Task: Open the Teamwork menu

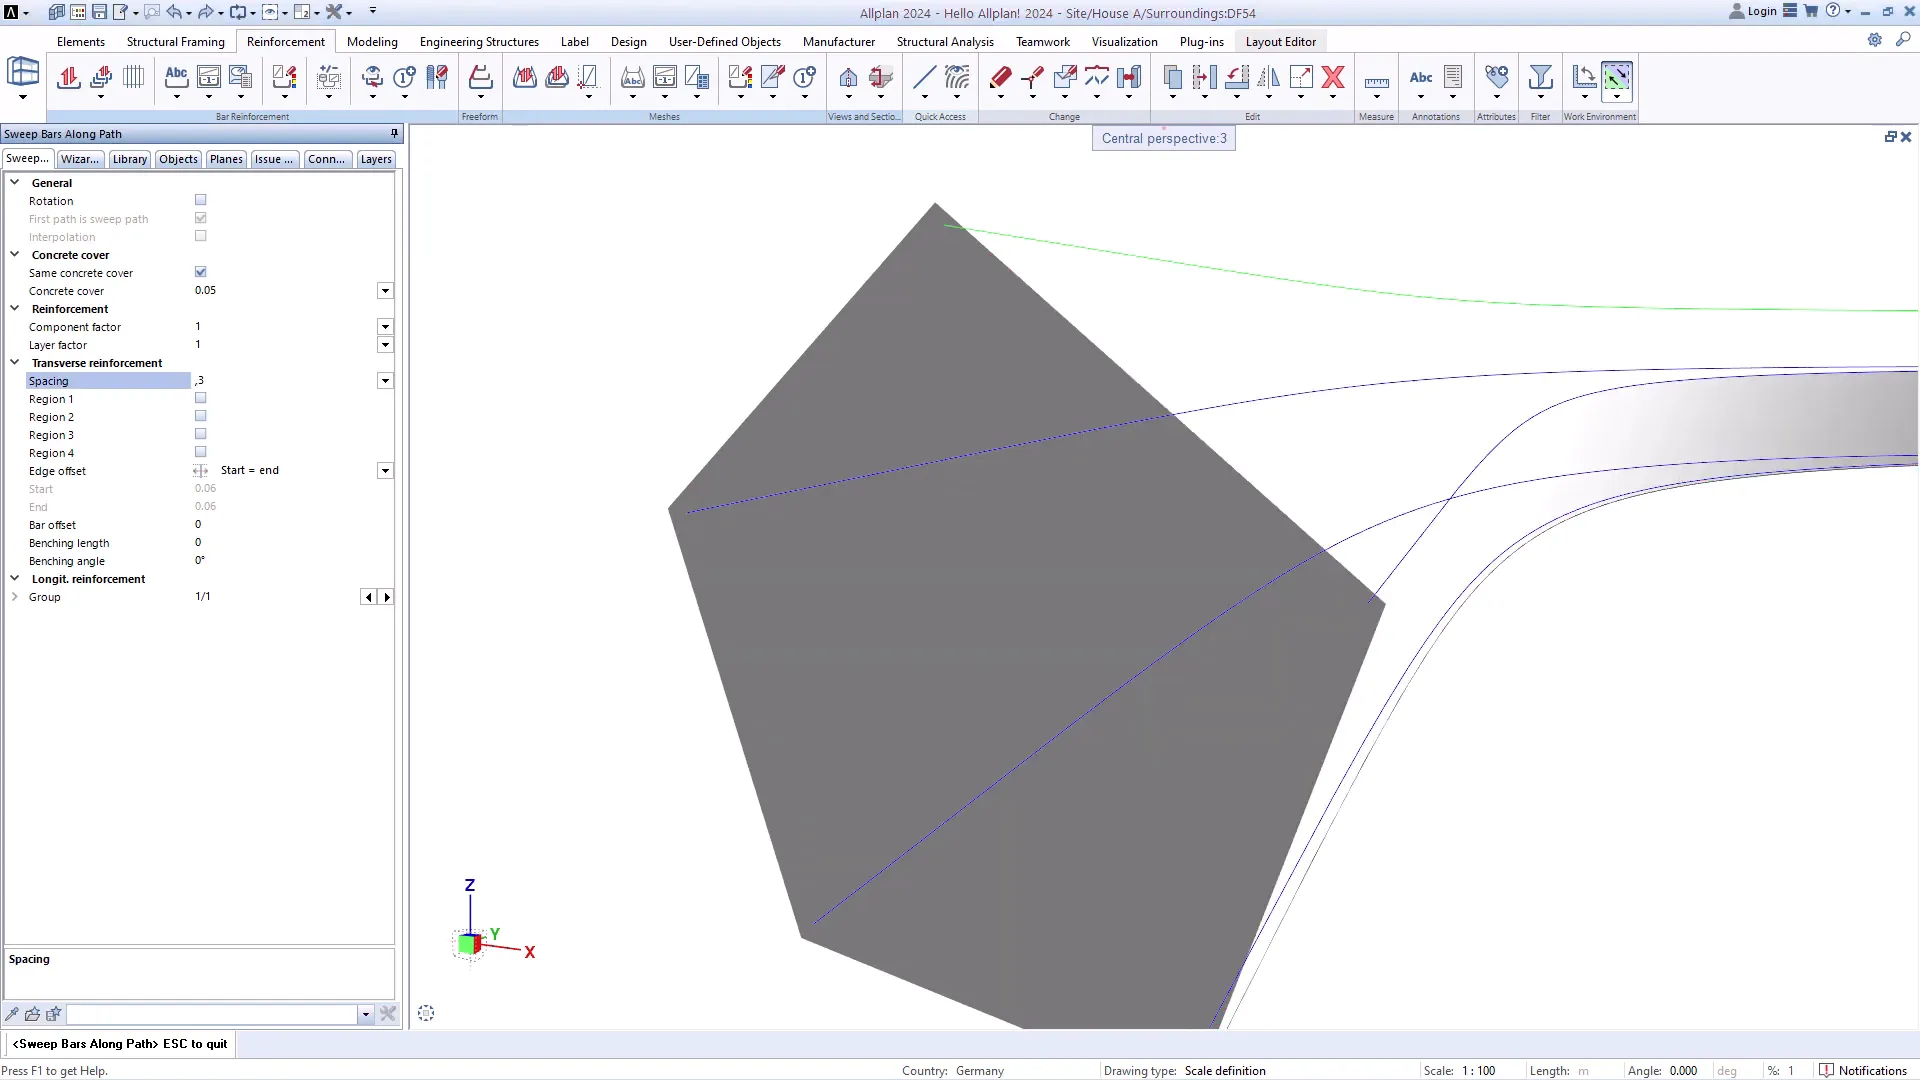Action: click(1043, 42)
